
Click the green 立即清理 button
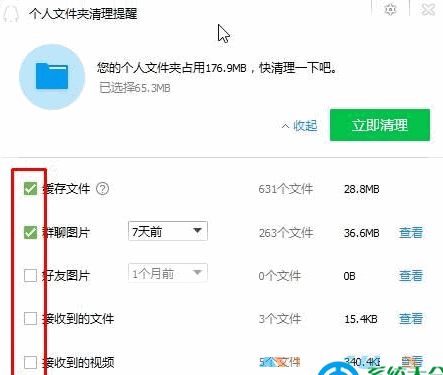(x=380, y=125)
